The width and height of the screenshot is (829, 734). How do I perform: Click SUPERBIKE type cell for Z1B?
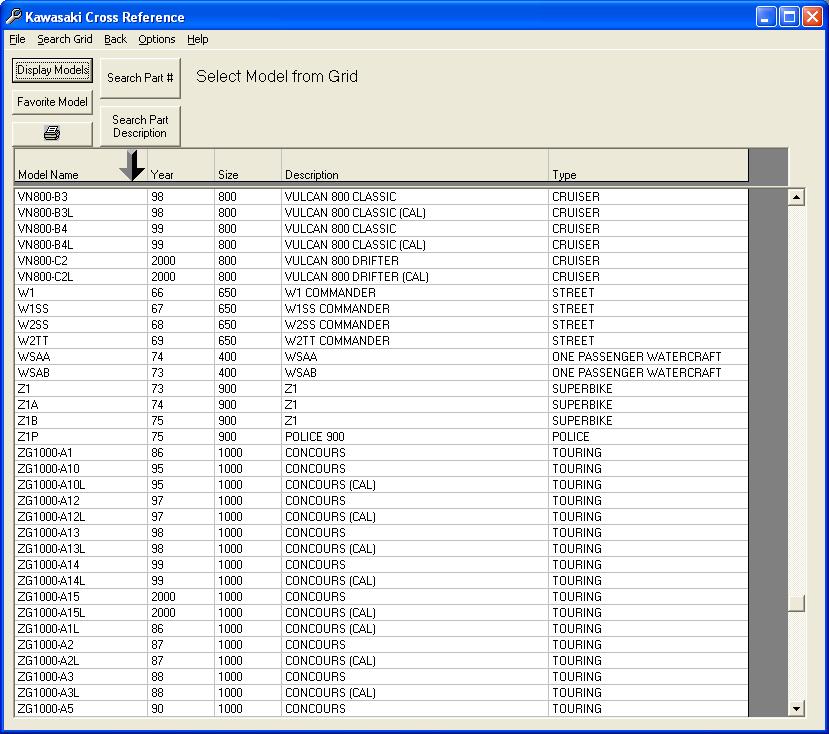648,420
